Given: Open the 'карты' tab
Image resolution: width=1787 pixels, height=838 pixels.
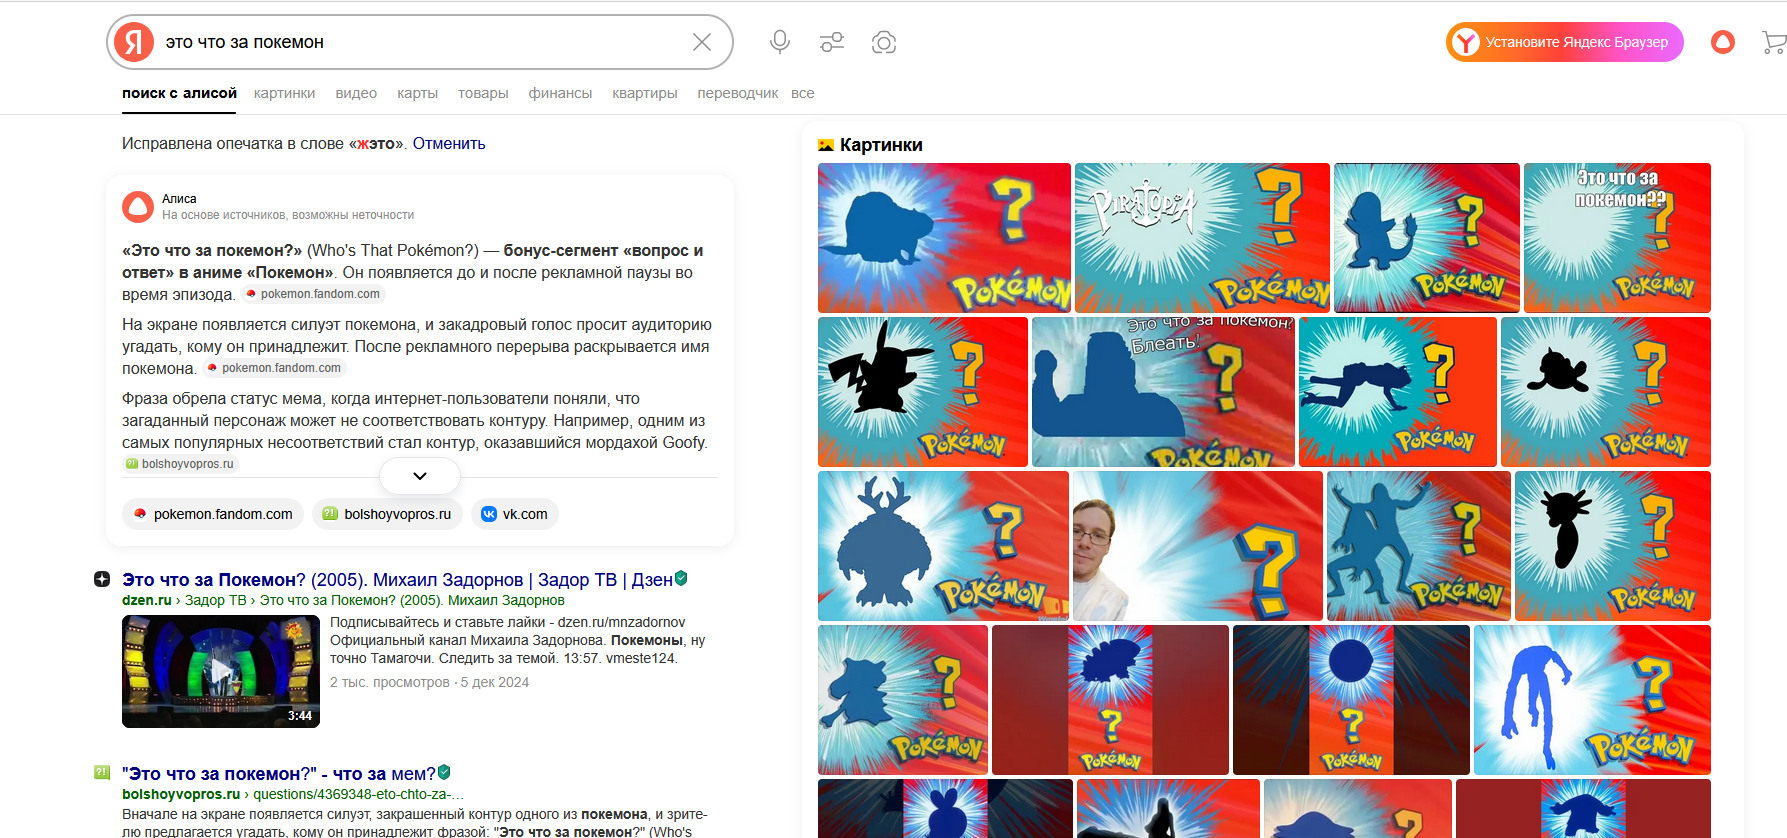Looking at the screenshot, I should pos(417,93).
